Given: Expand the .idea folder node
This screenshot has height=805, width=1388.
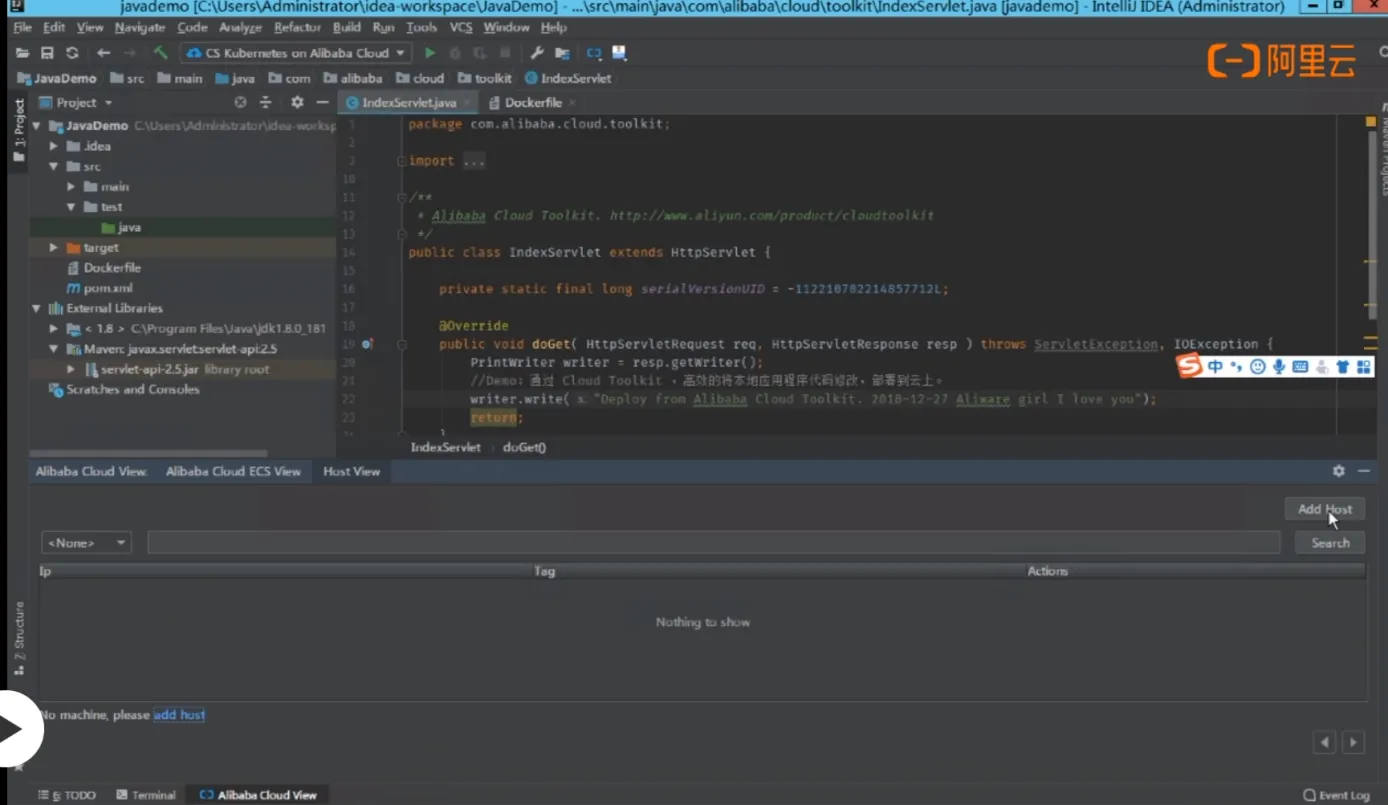Looking at the screenshot, I should [54, 146].
